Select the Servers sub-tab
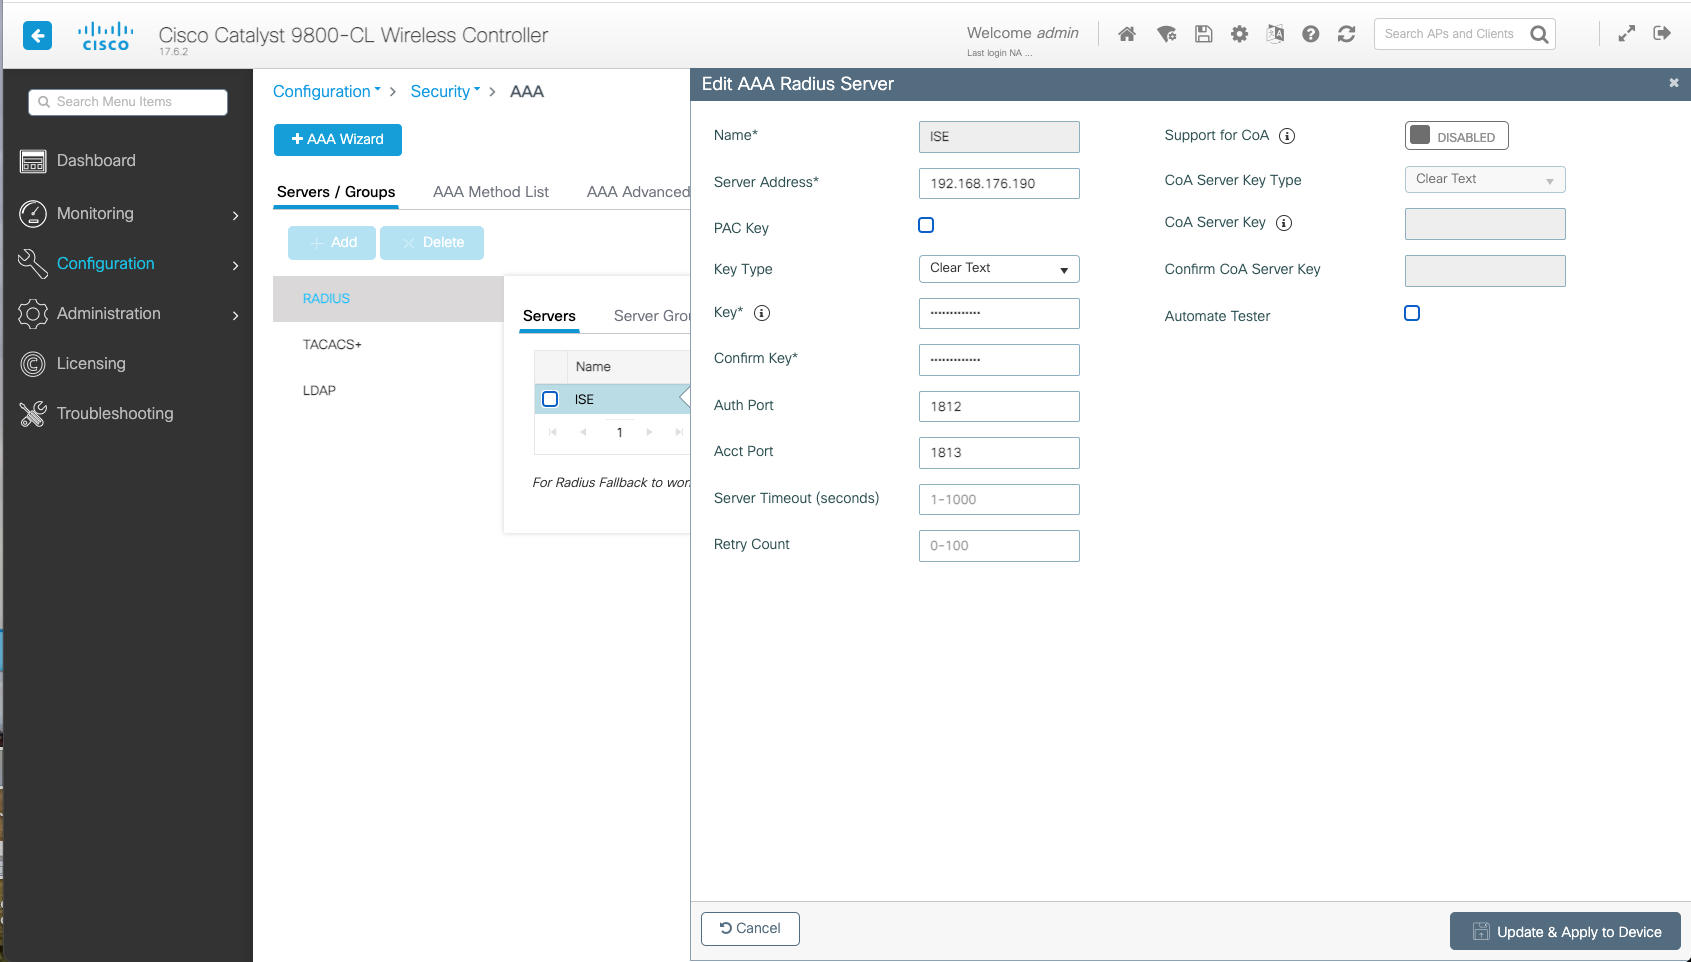The width and height of the screenshot is (1691, 962). click(549, 316)
